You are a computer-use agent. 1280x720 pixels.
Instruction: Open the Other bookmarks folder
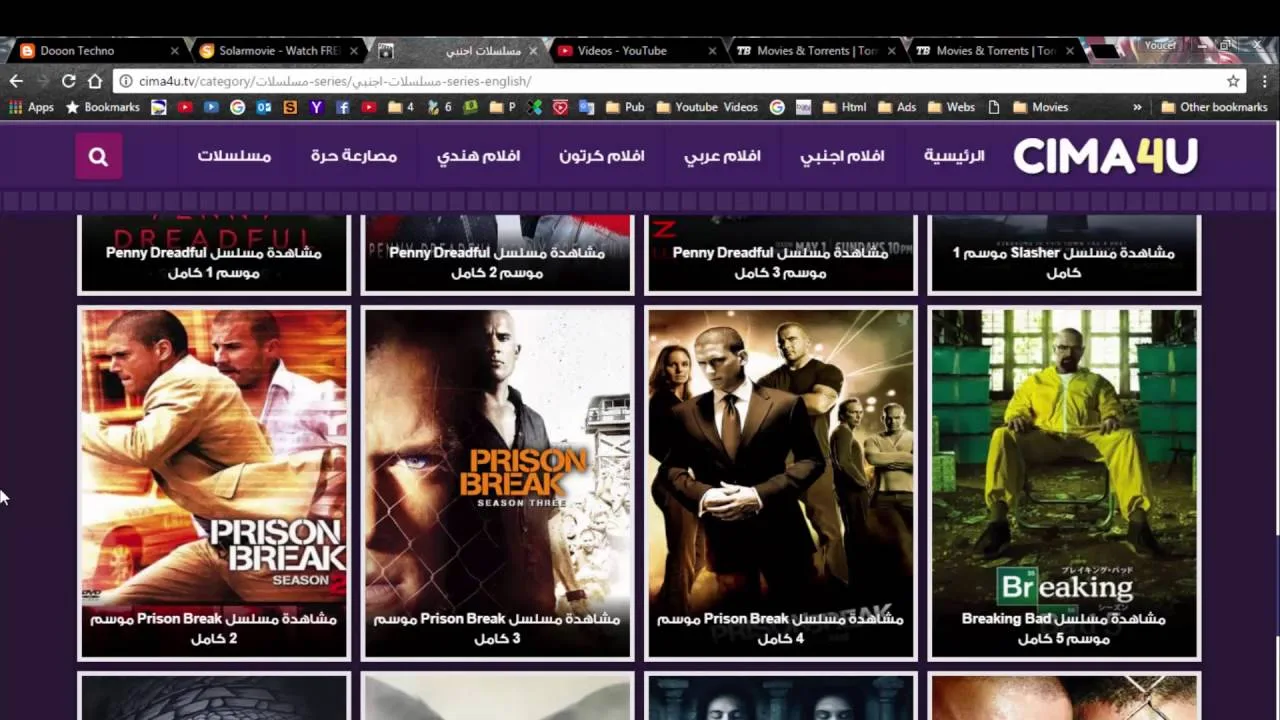(x=1214, y=107)
